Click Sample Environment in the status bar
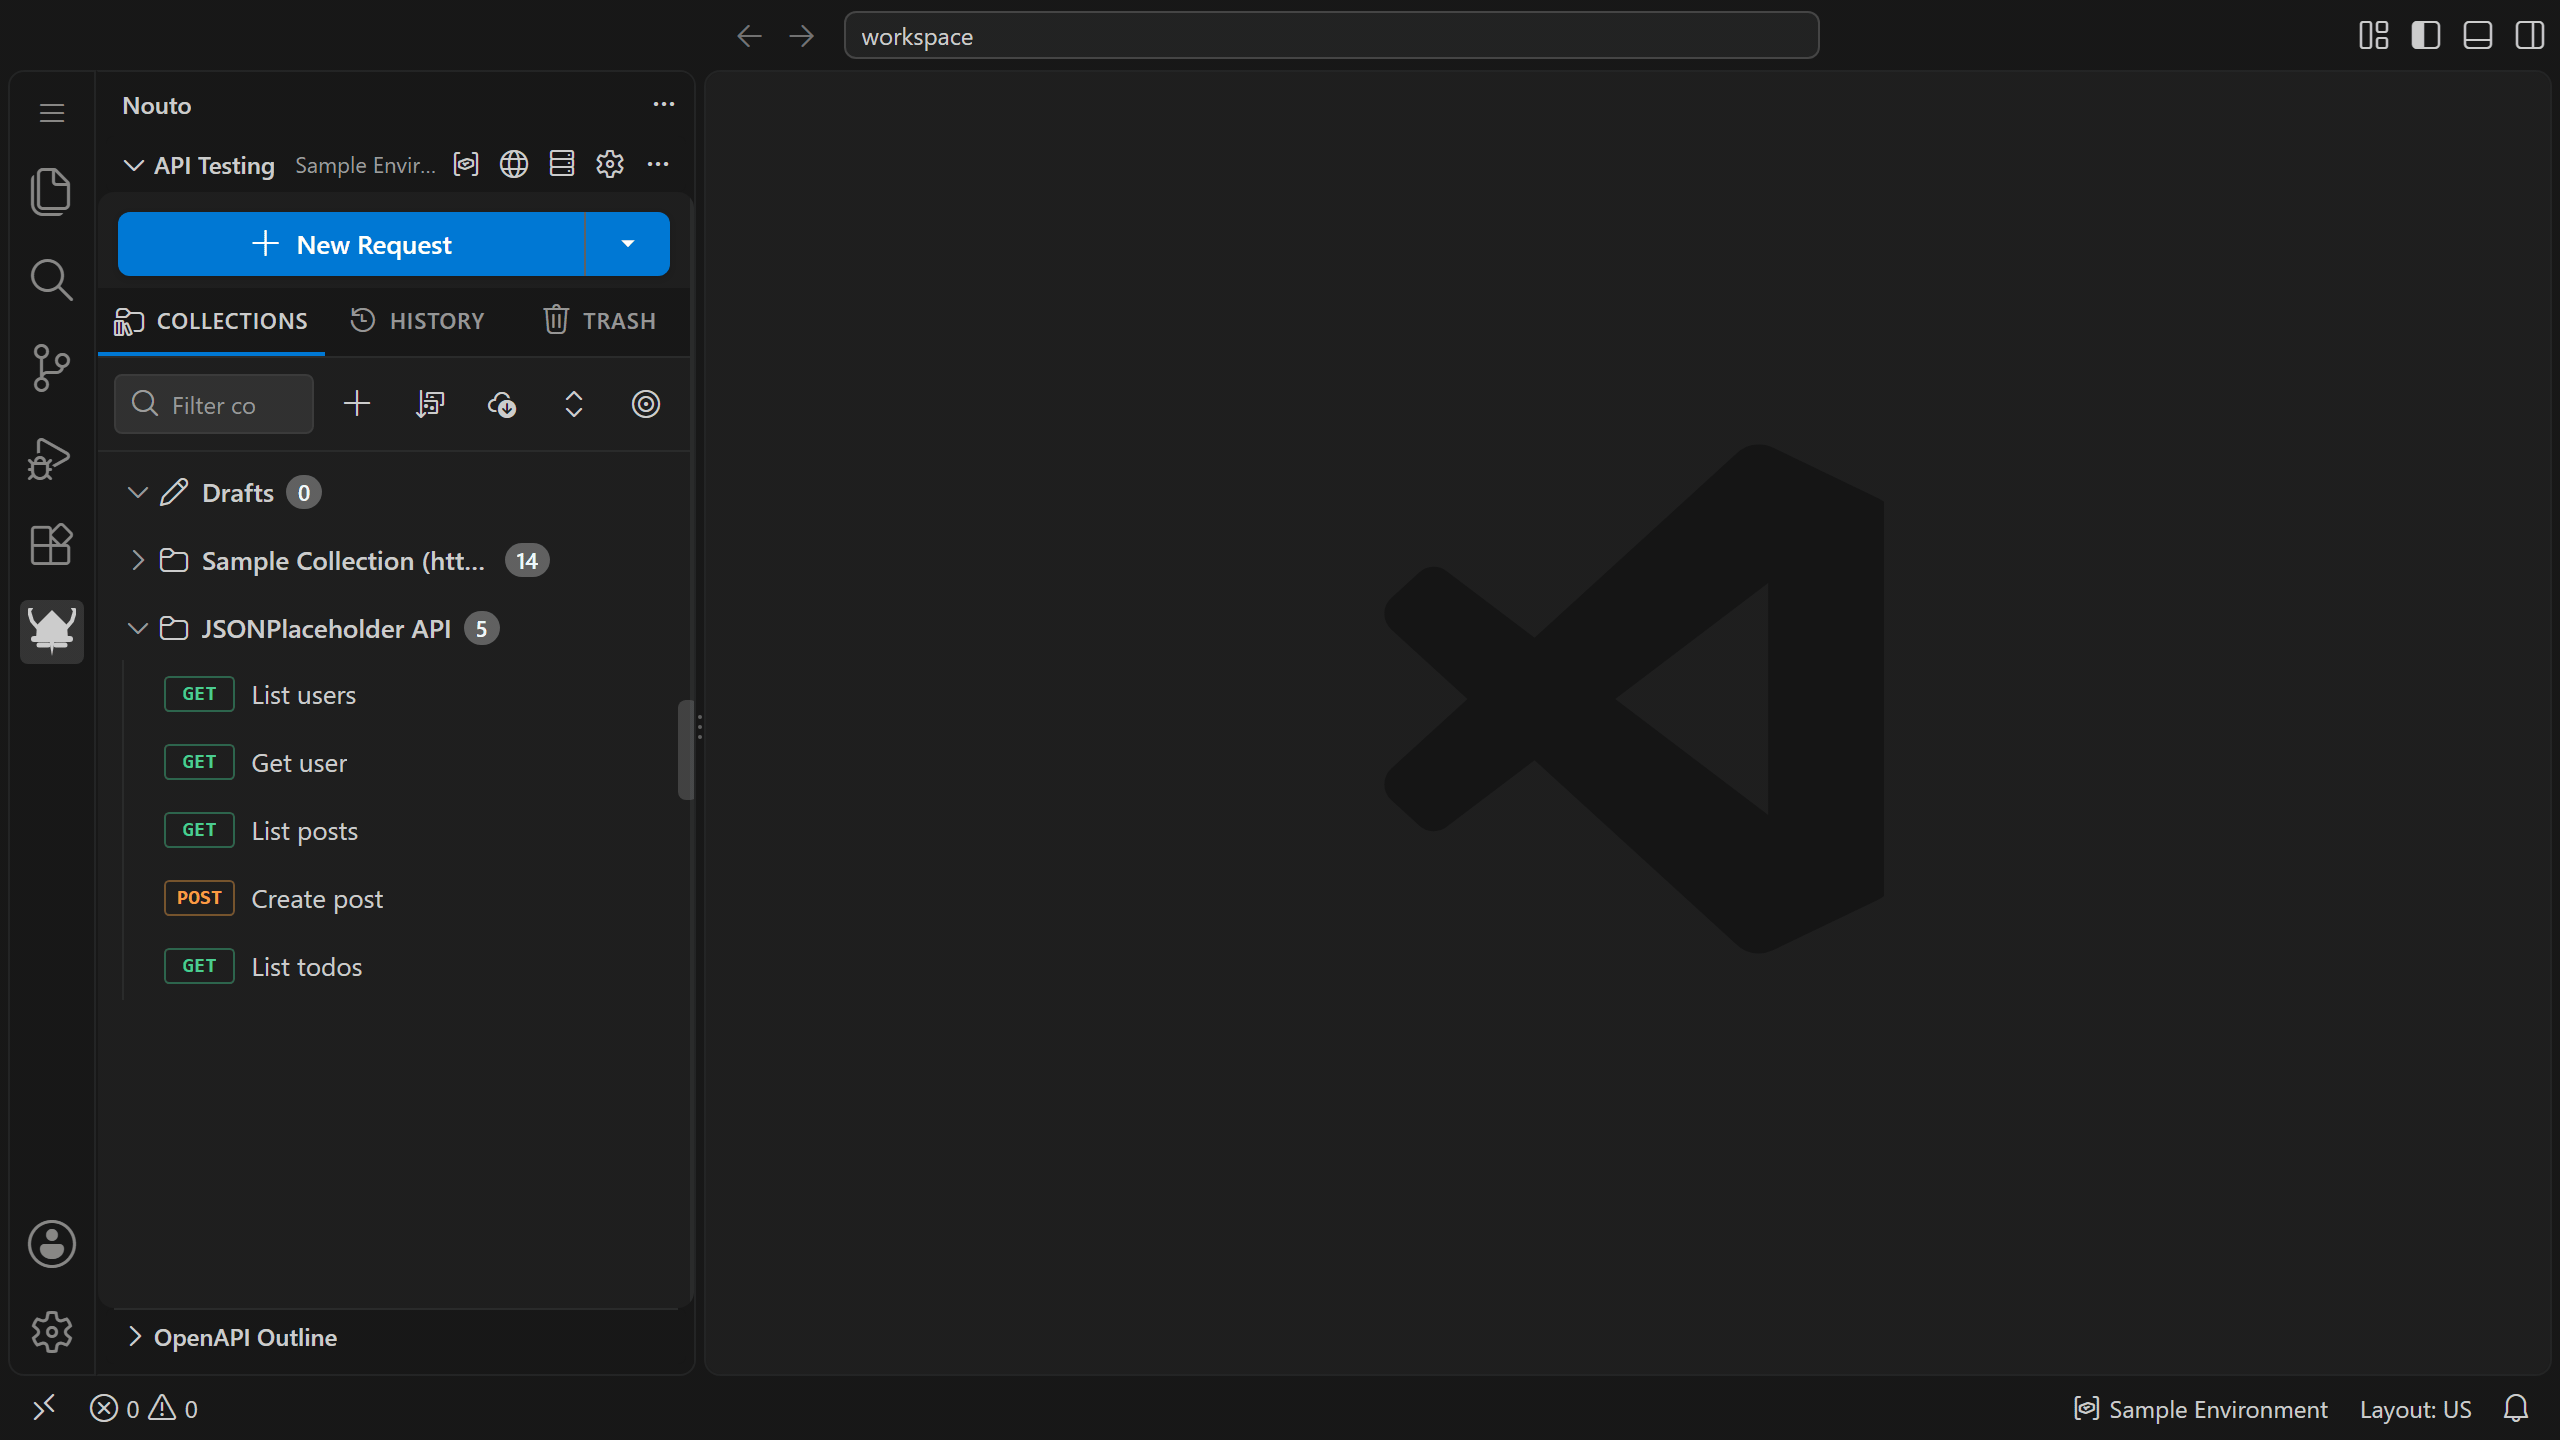Screen dimensions: 2560x1440 pos(2200,1409)
